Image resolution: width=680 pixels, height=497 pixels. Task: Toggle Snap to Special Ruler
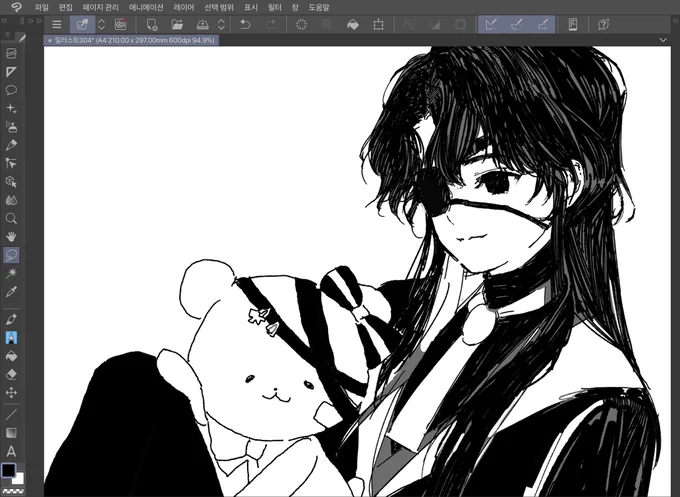pos(517,25)
